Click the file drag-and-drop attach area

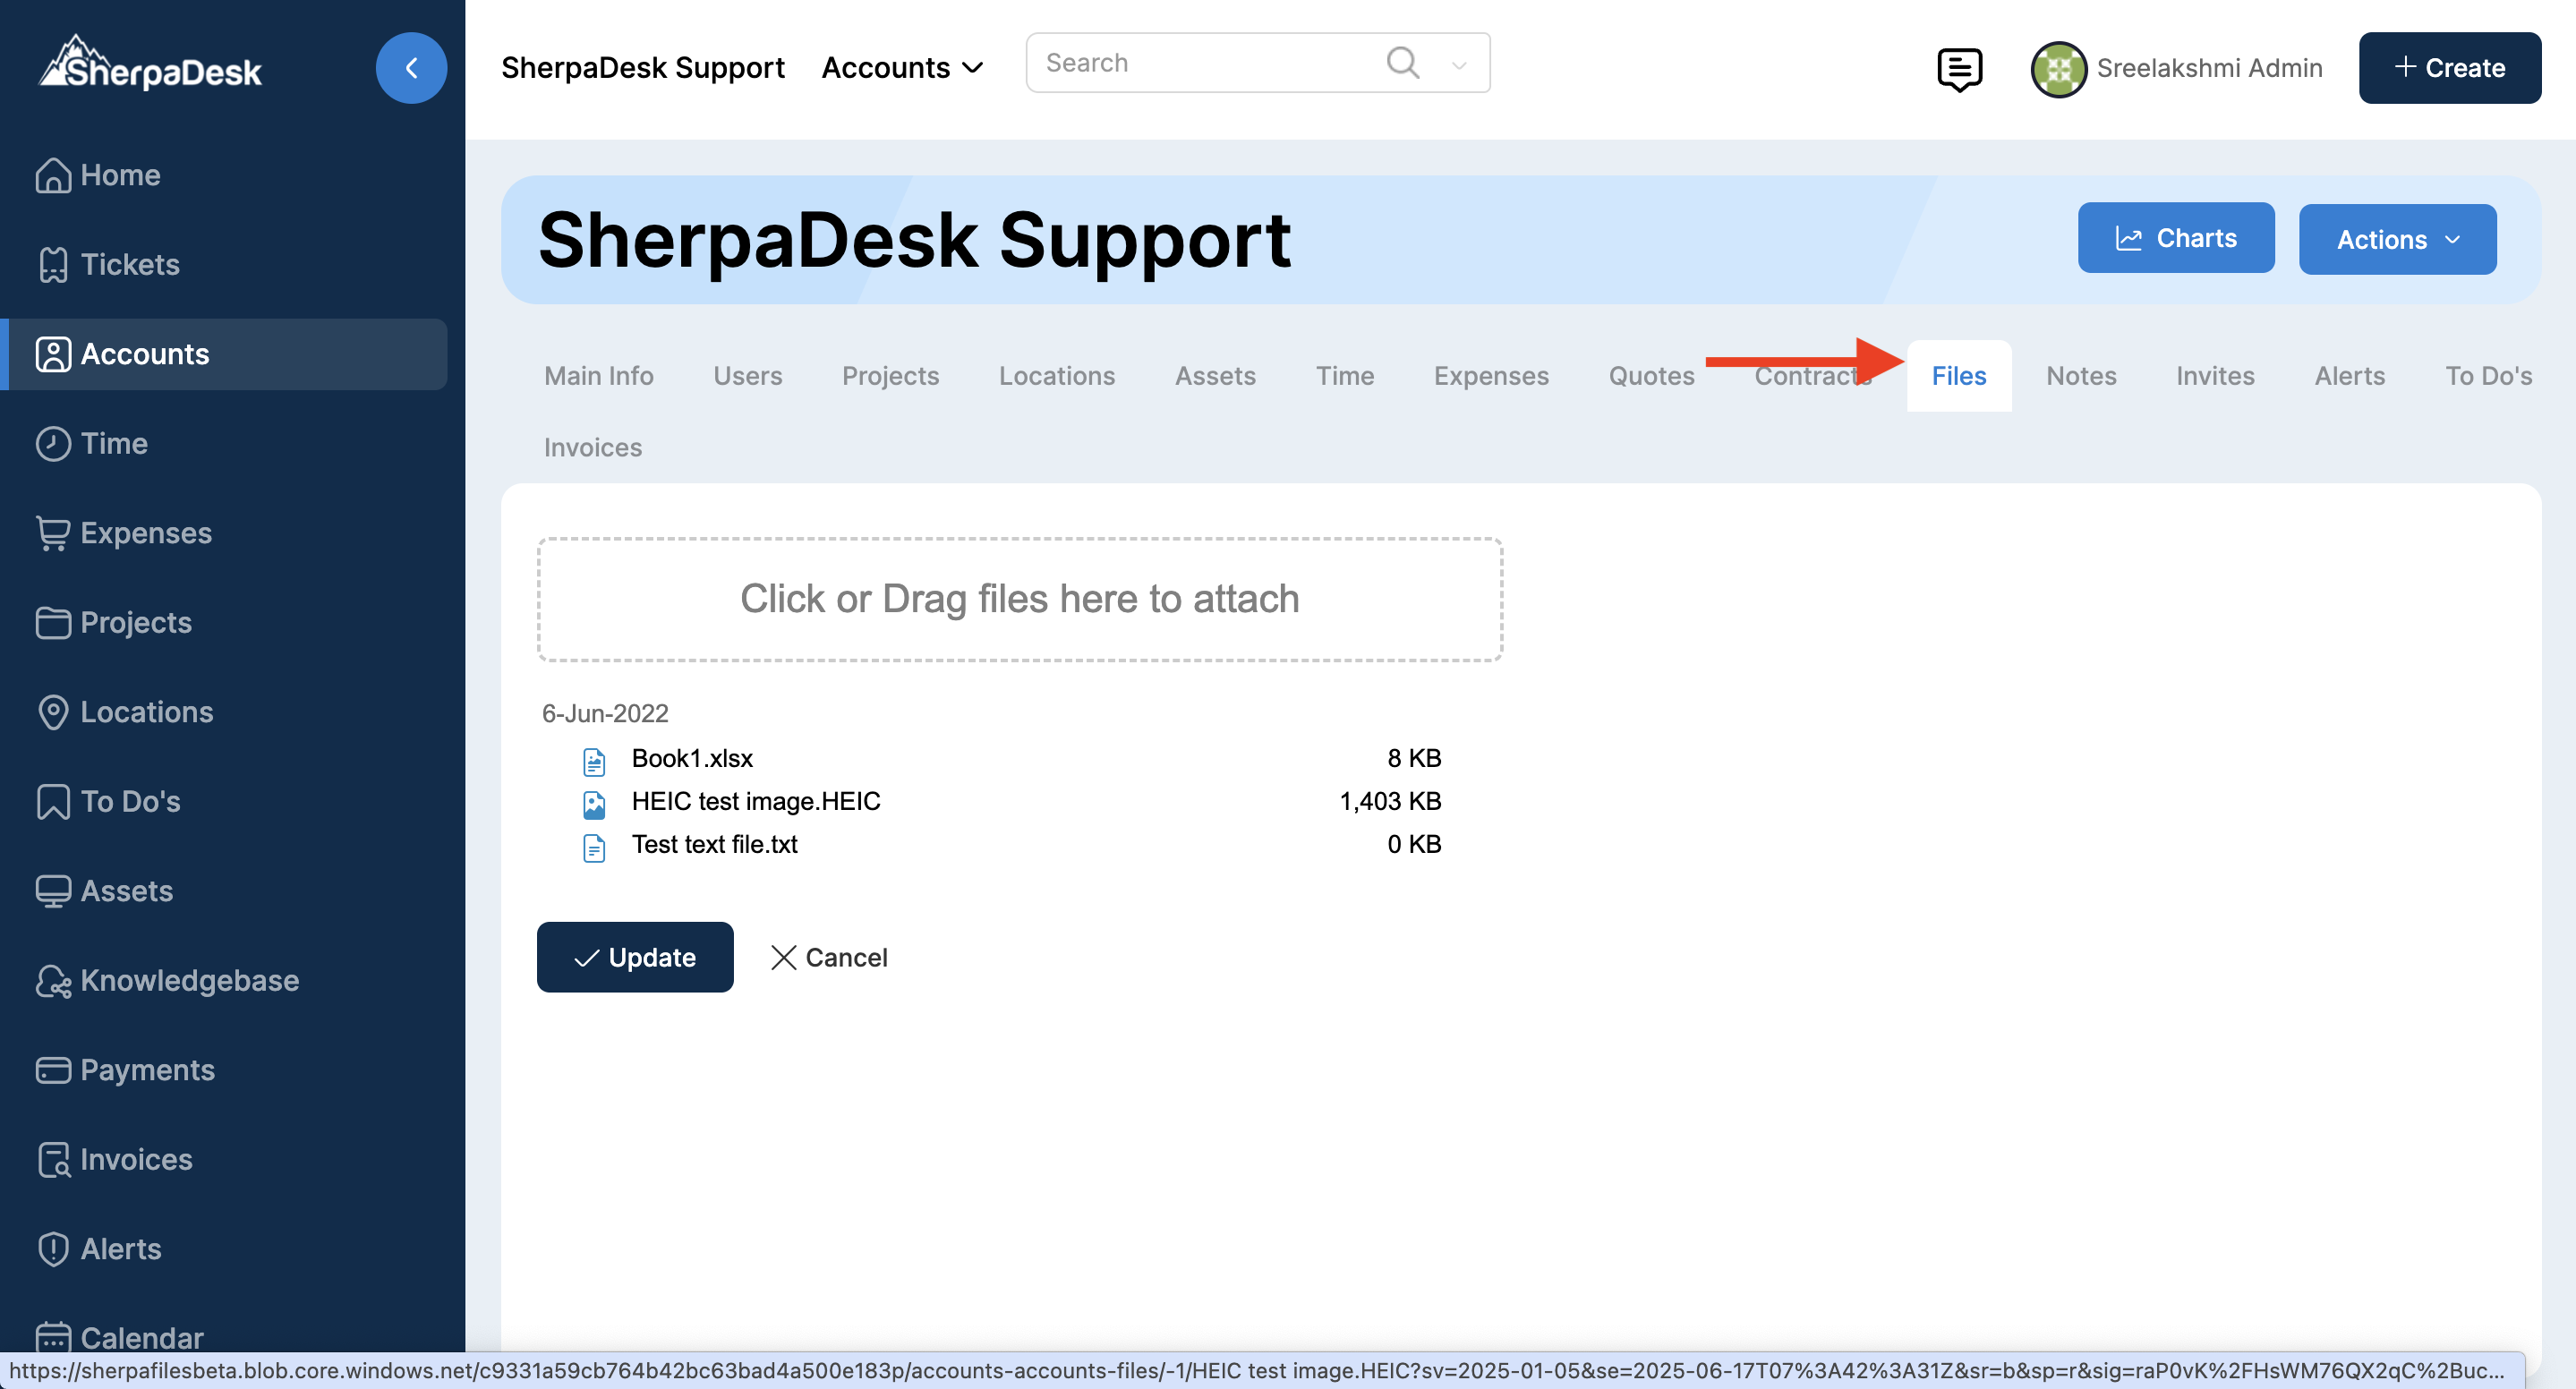point(1019,599)
